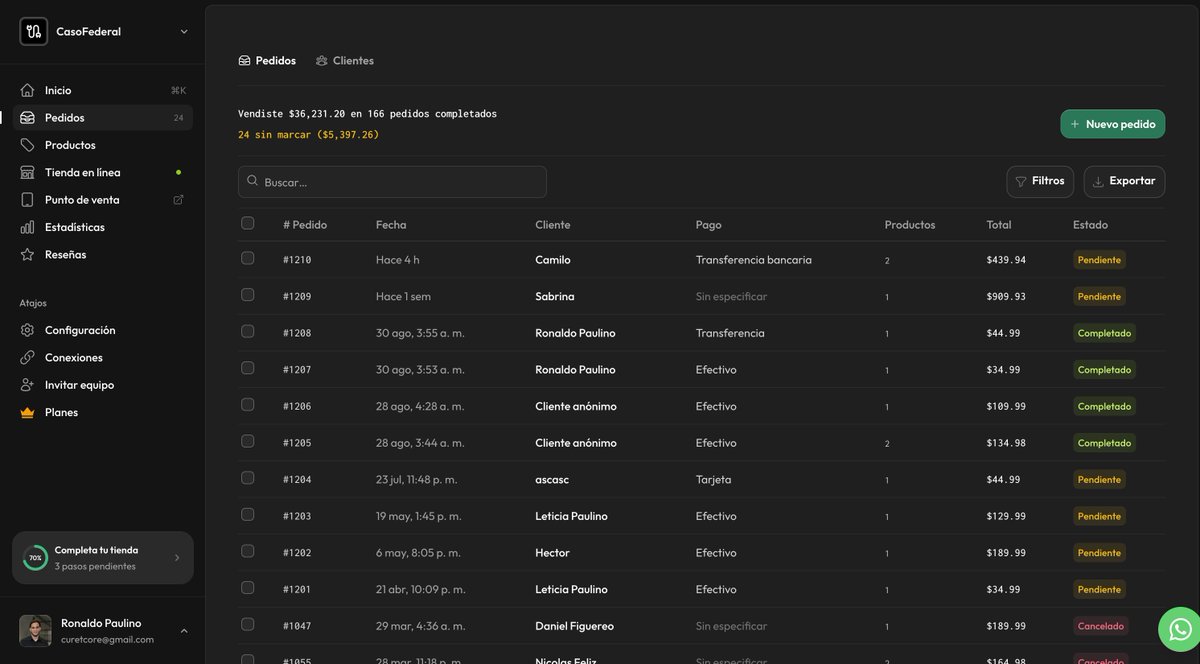Screen dimensions: 1200x664
Task: Open the Filtros dropdown
Action: (1040, 181)
